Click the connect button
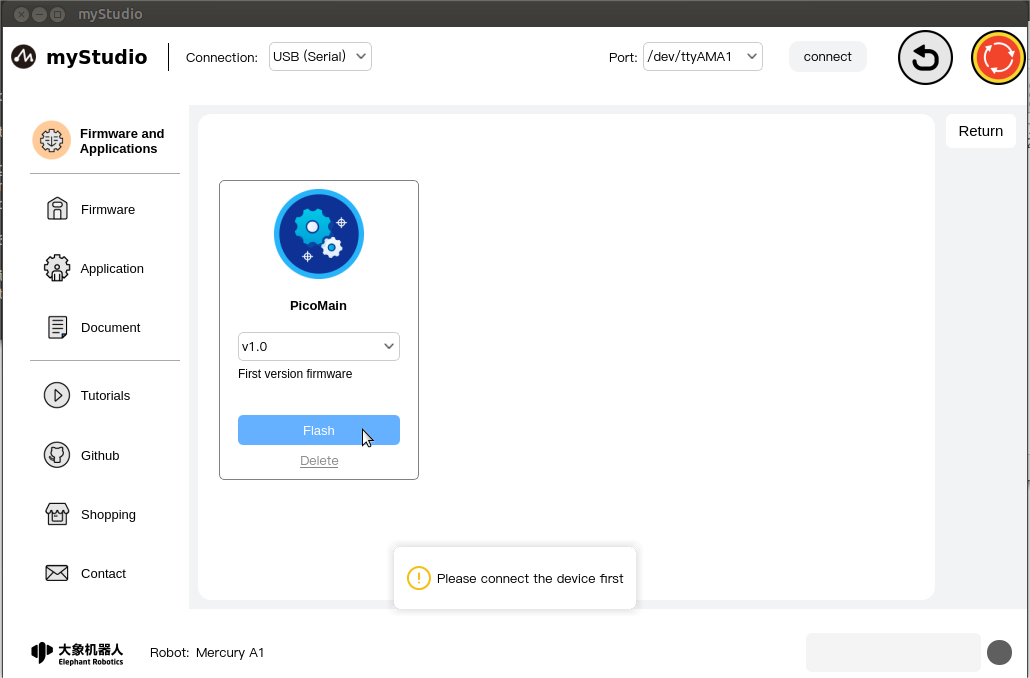 click(x=827, y=56)
